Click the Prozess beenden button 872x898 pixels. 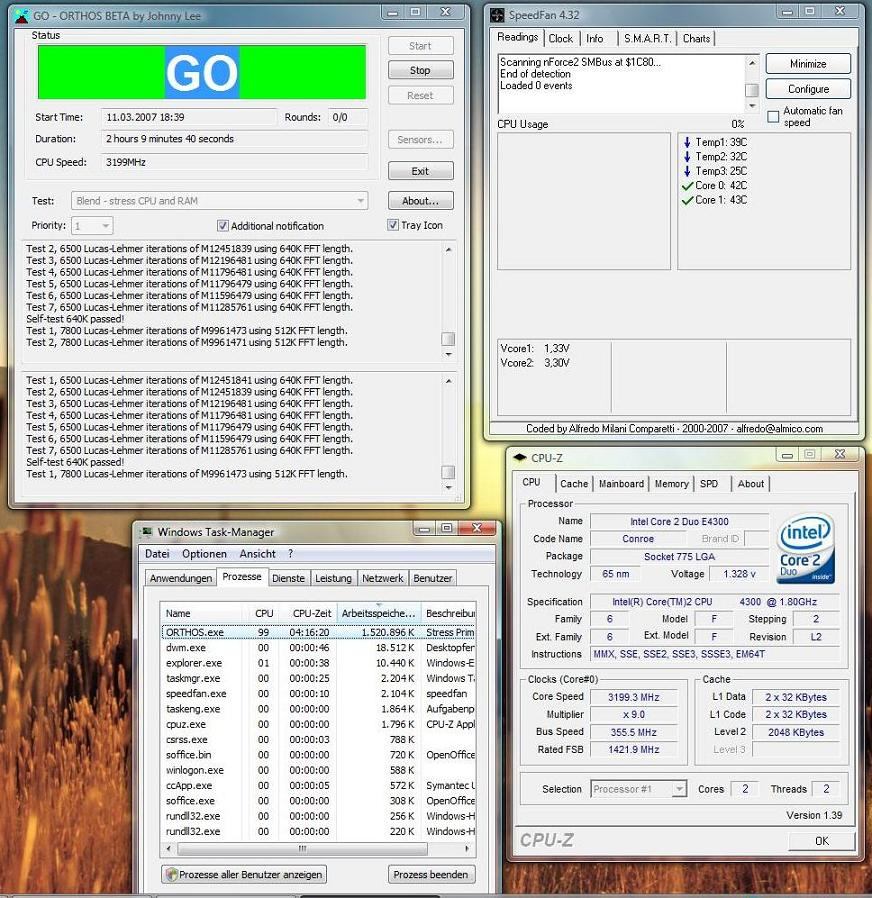click(431, 874)
